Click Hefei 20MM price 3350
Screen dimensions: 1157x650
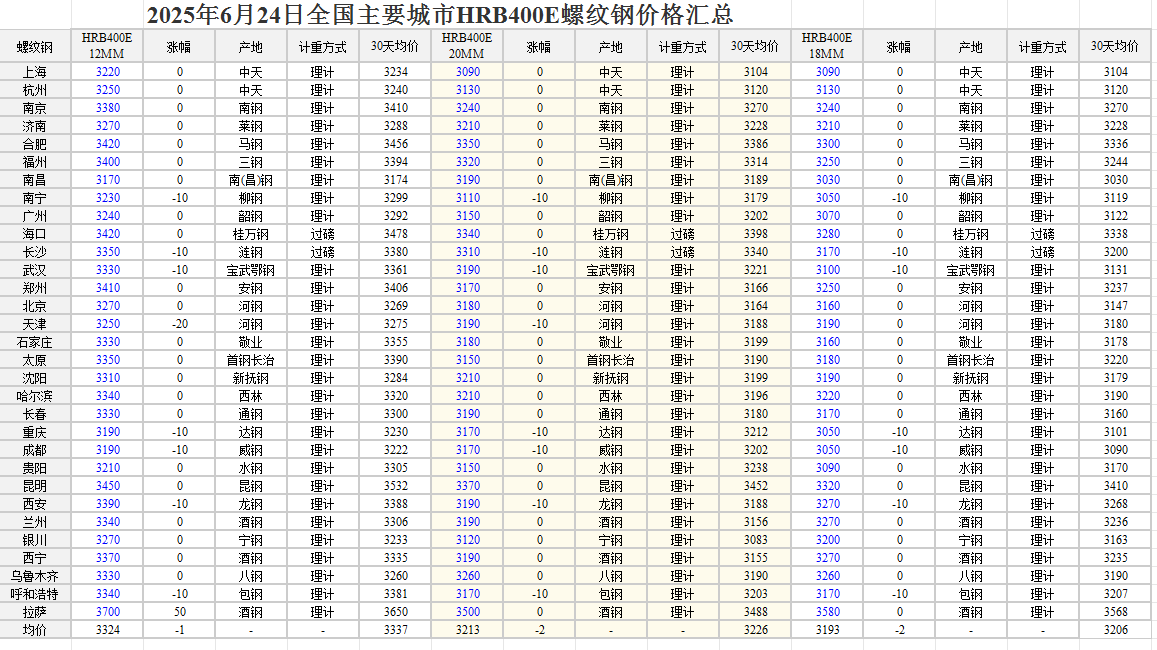(x=467, y=144)
